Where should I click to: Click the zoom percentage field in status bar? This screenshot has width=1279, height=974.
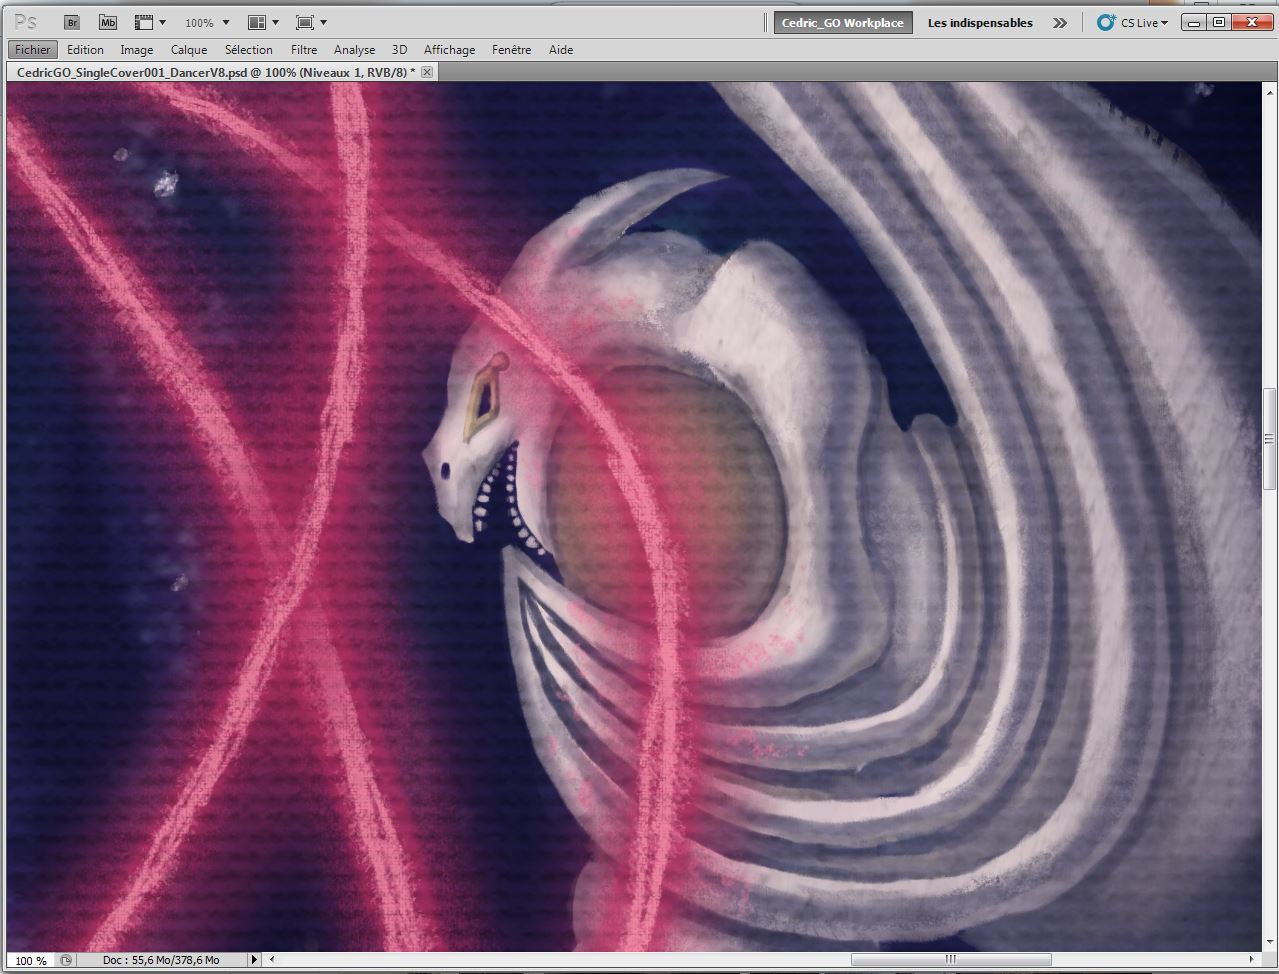[x=30, y=960]
